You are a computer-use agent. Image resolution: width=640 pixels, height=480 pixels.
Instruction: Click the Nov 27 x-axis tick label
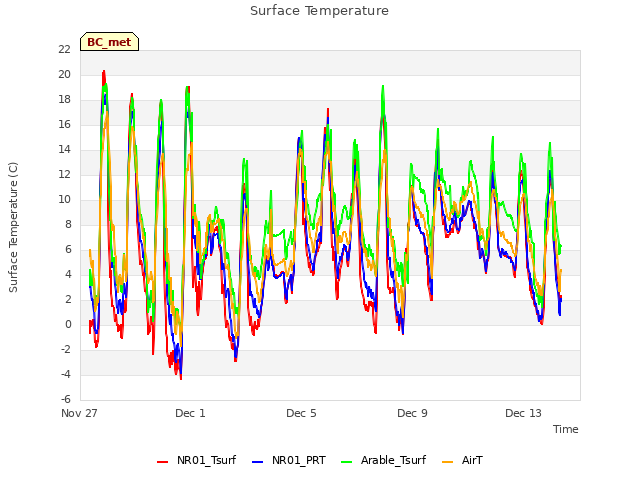(79, 413)
